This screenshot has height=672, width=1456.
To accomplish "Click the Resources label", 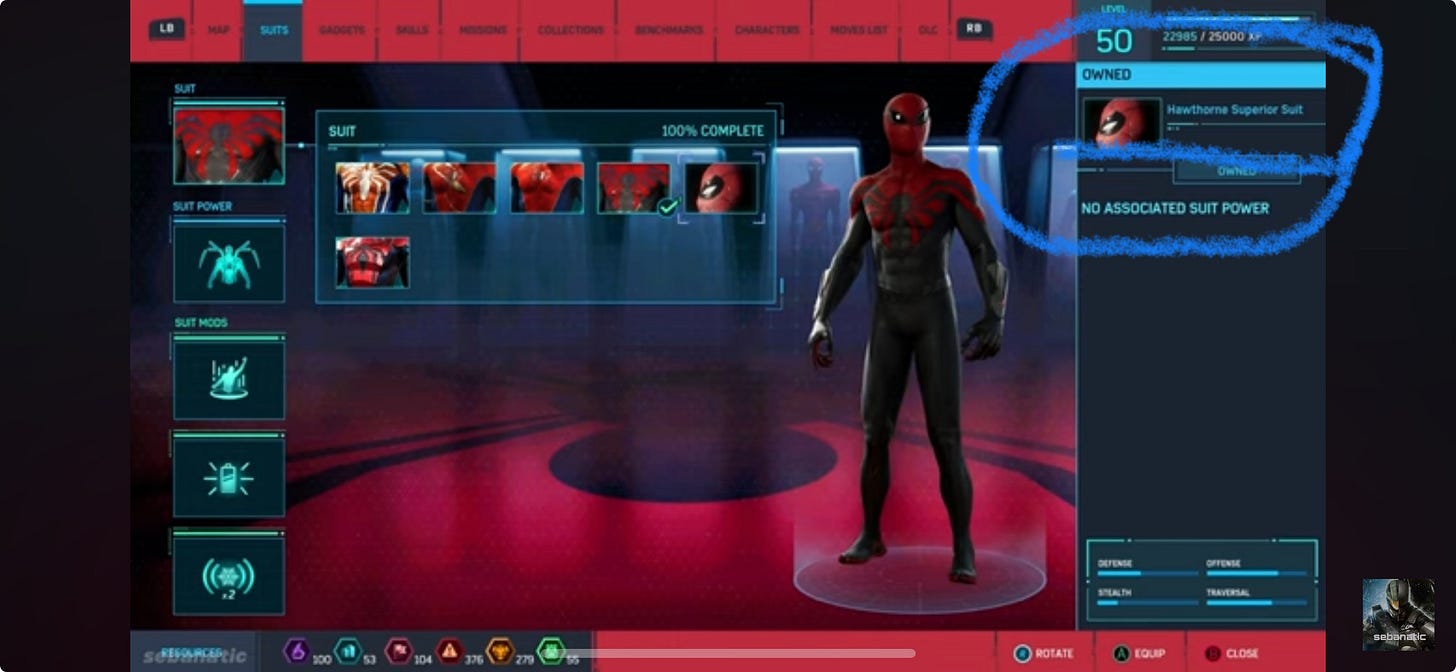I will point(190,653).
